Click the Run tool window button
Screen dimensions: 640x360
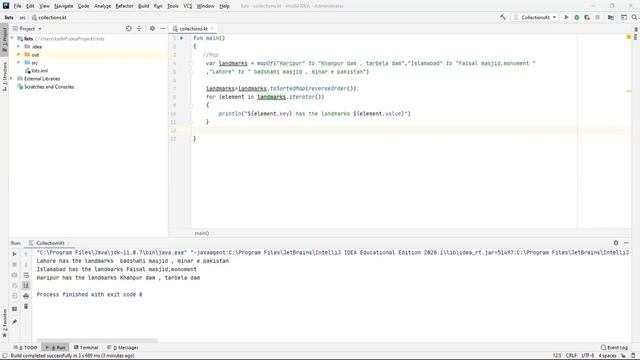[56, 347]
